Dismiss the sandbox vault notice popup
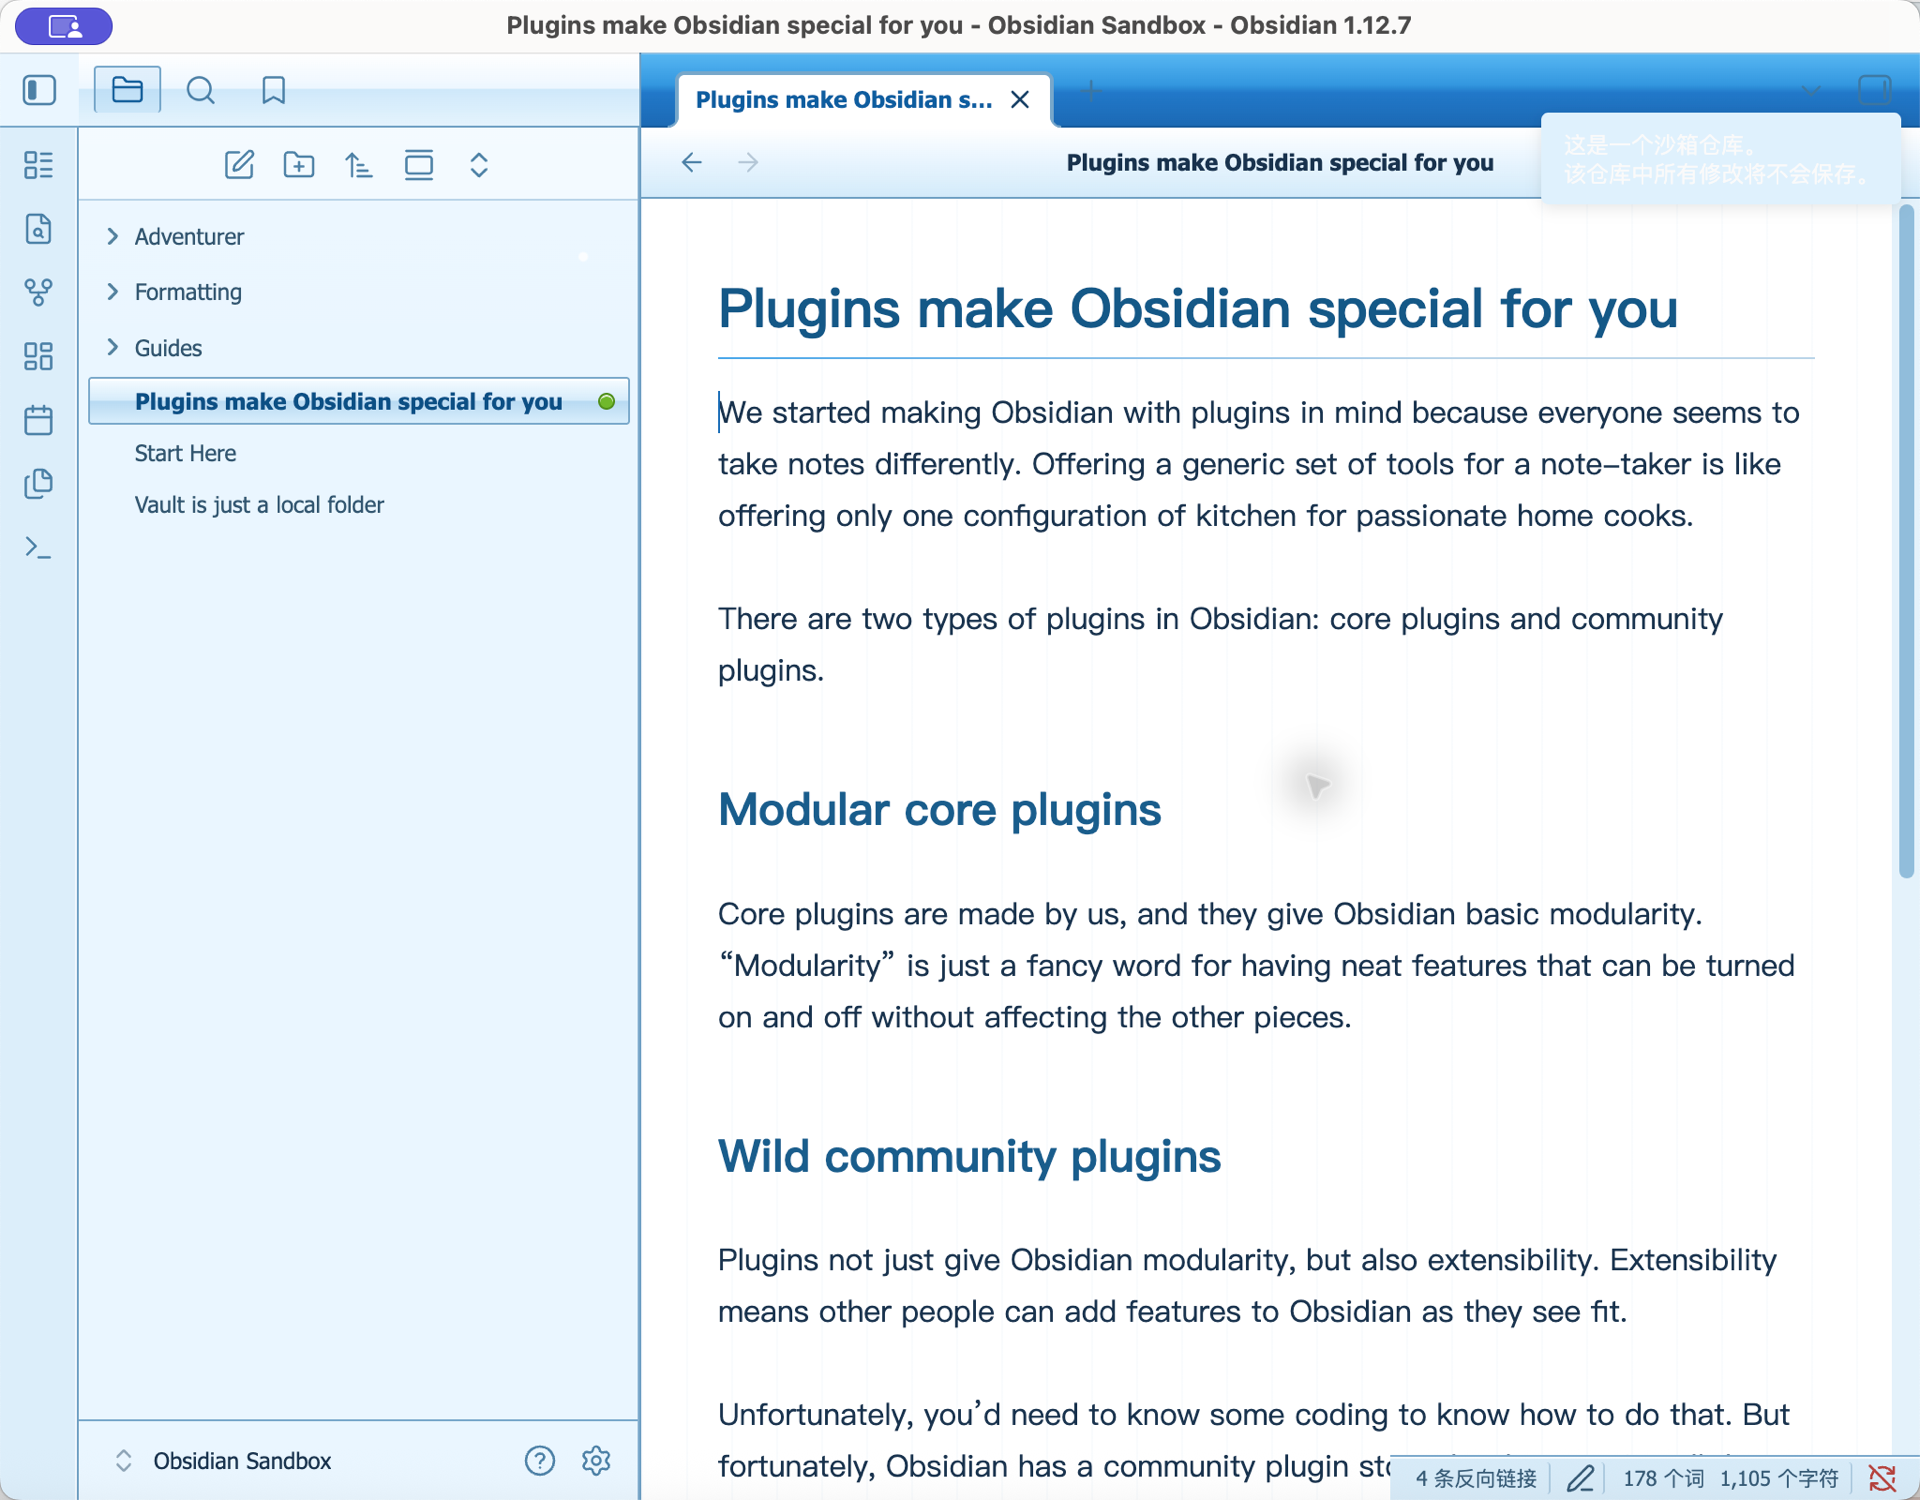1920x1500 pixels. point(1720,159)
